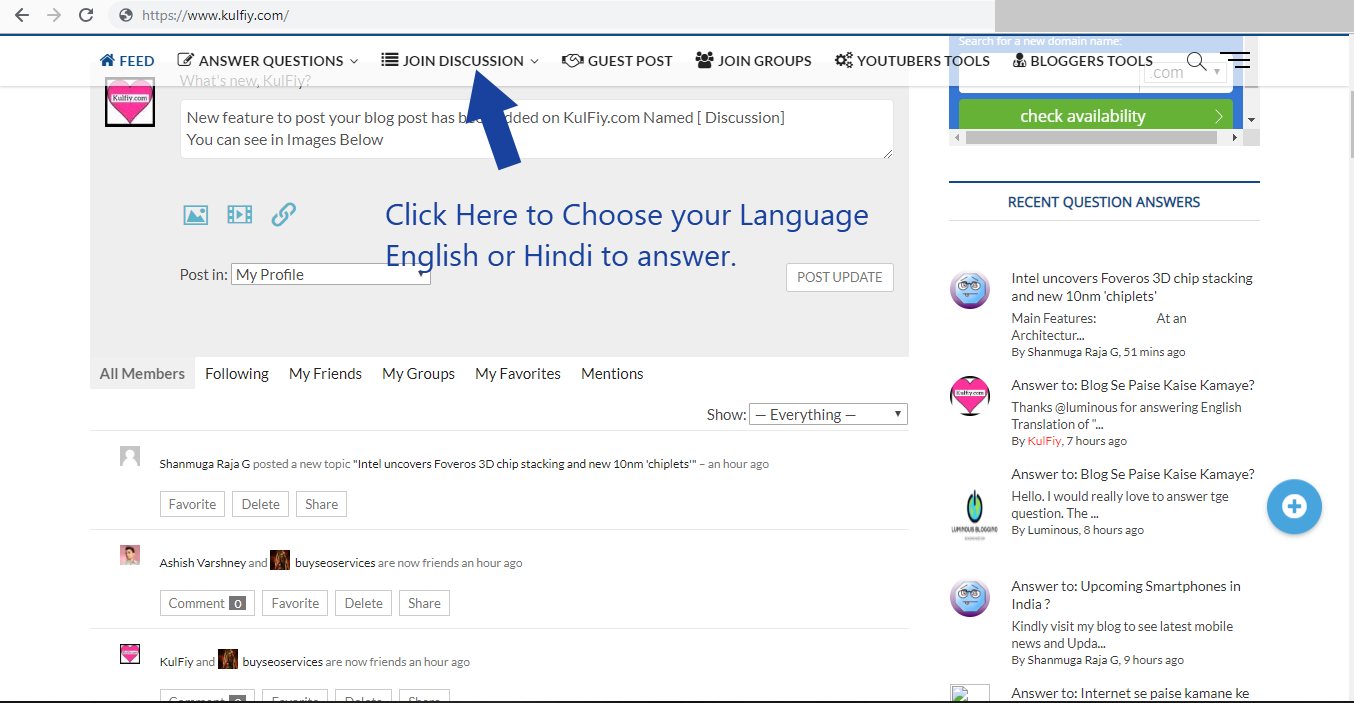This screenshot has height=703, width=1354.
Task: Click the Post Update button
Action: 840,277
